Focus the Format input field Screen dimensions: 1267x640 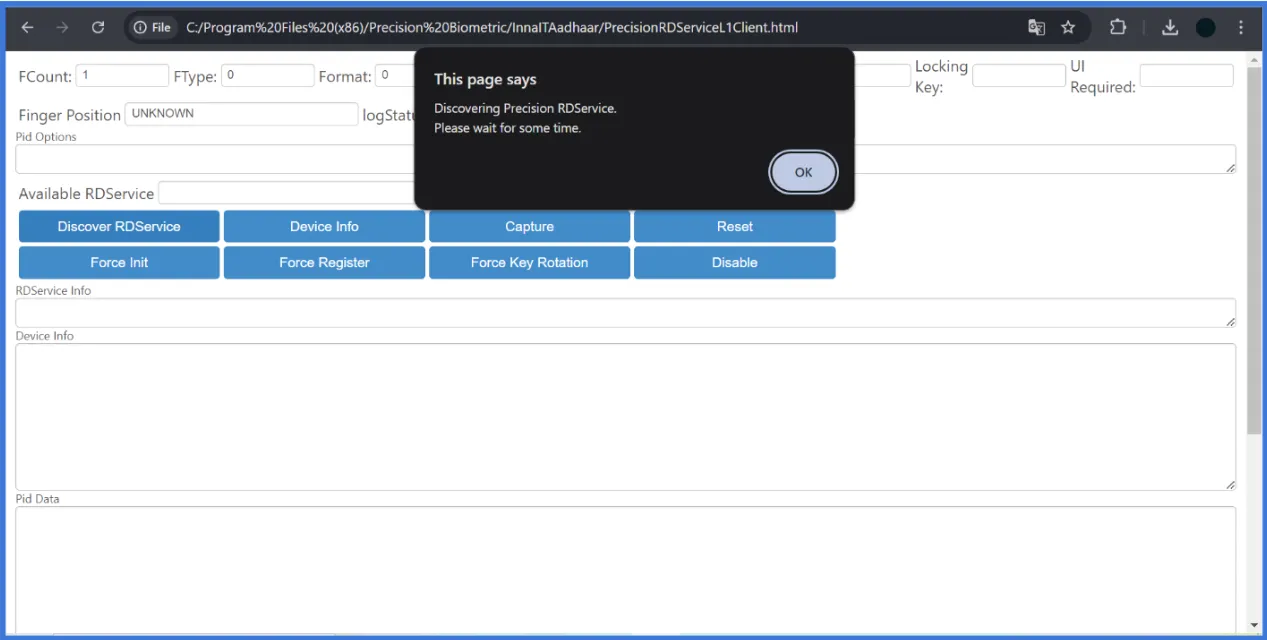[x=395, y=75]
